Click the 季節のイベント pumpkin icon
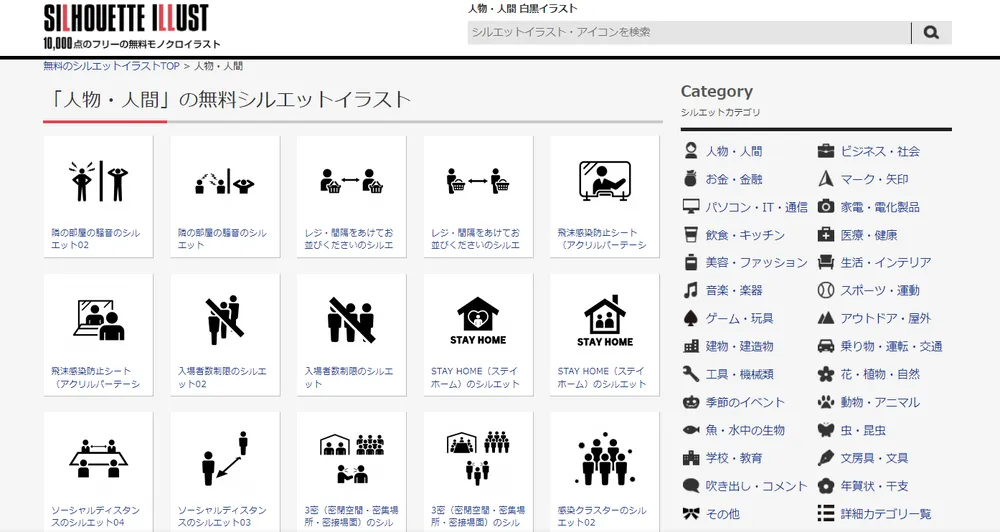The image size is (1000, 532). [691, 402]
